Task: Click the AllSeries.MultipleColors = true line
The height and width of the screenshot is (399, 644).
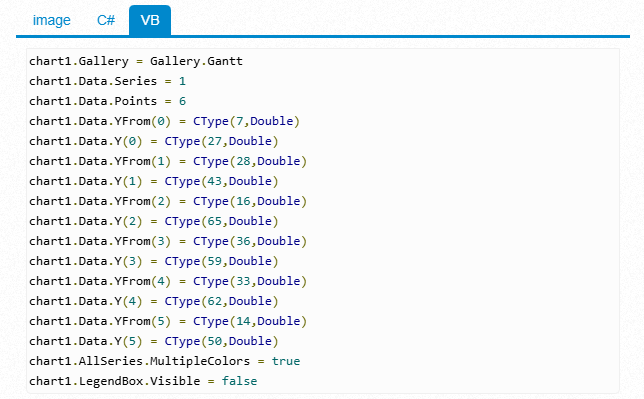Action: pyautogui.click(x=165, y=361)
